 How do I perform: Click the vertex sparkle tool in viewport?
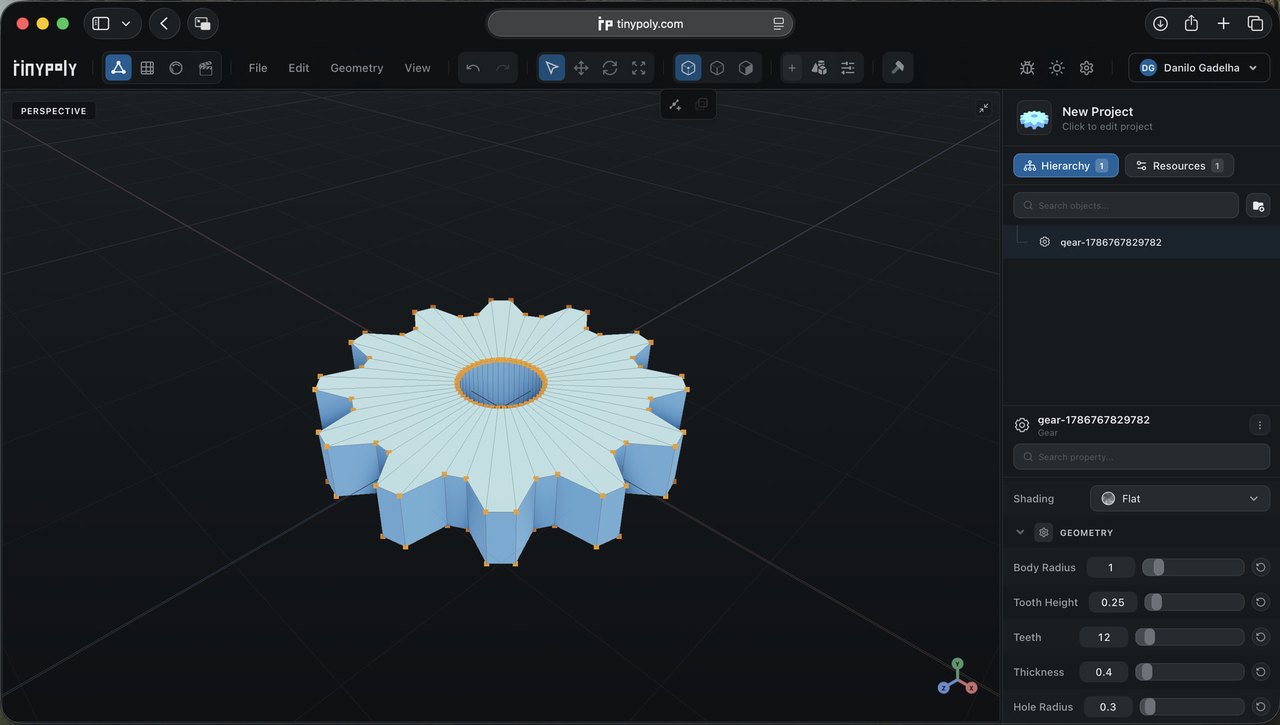[675, 104]
